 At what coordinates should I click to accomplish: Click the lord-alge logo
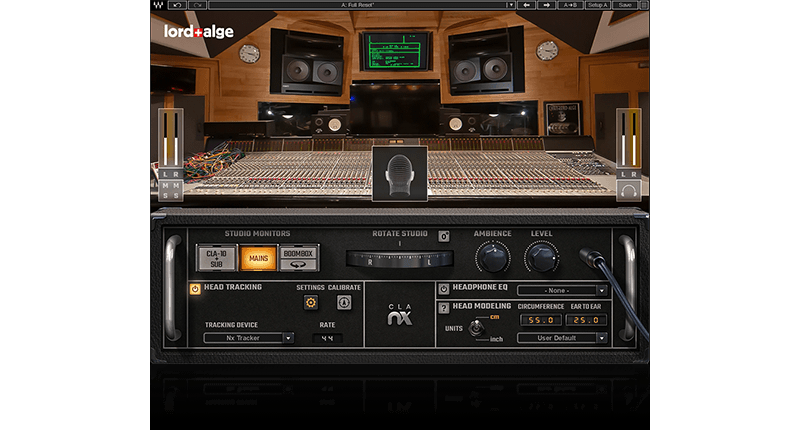click(198, 32)
